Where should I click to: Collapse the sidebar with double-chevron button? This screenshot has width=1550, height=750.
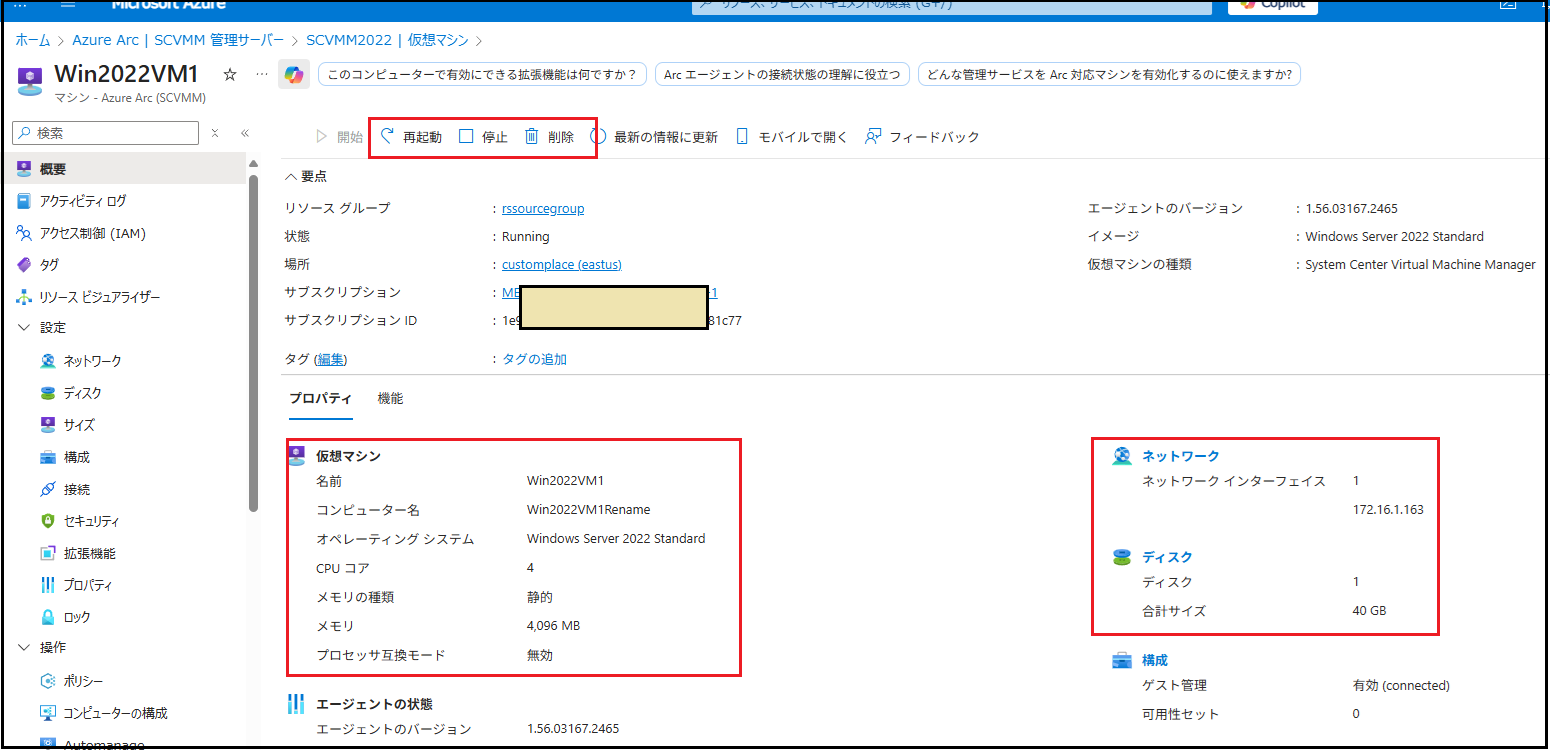pos(245,133)
